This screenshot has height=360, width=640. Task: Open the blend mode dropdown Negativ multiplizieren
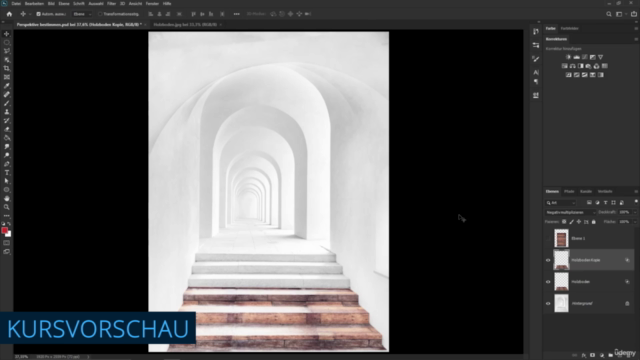pyautogui.click(x=570, y=212)
